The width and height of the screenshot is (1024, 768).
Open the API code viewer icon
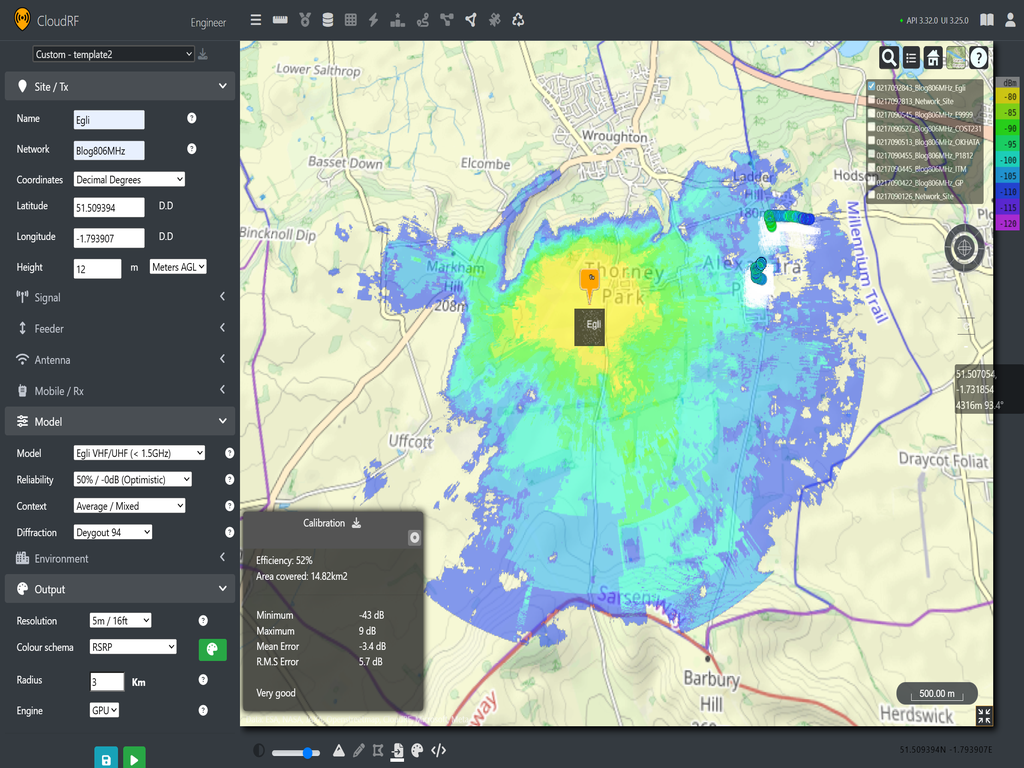(438, 750)
